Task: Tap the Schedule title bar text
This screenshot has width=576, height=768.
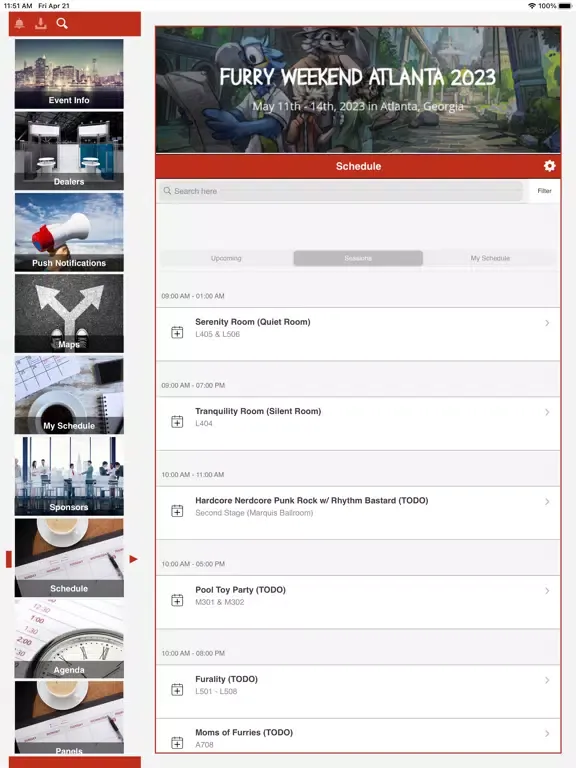Action: tap(358, 166)
